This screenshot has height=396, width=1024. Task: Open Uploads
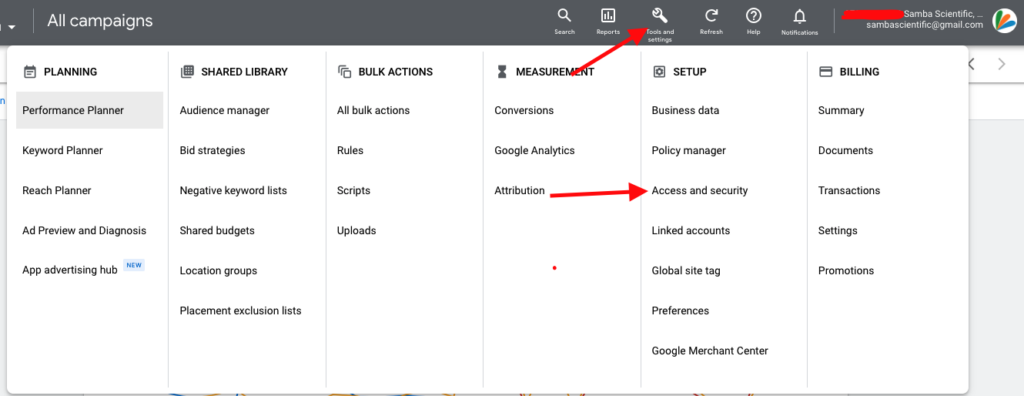357,231
